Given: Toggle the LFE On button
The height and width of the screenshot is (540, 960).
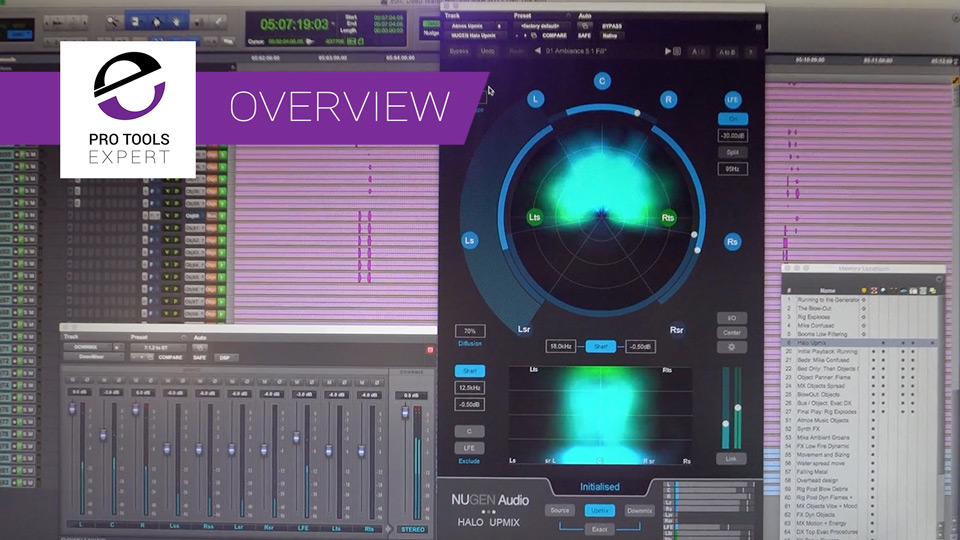Looking at the screenshot, I should tap(733, 118).
